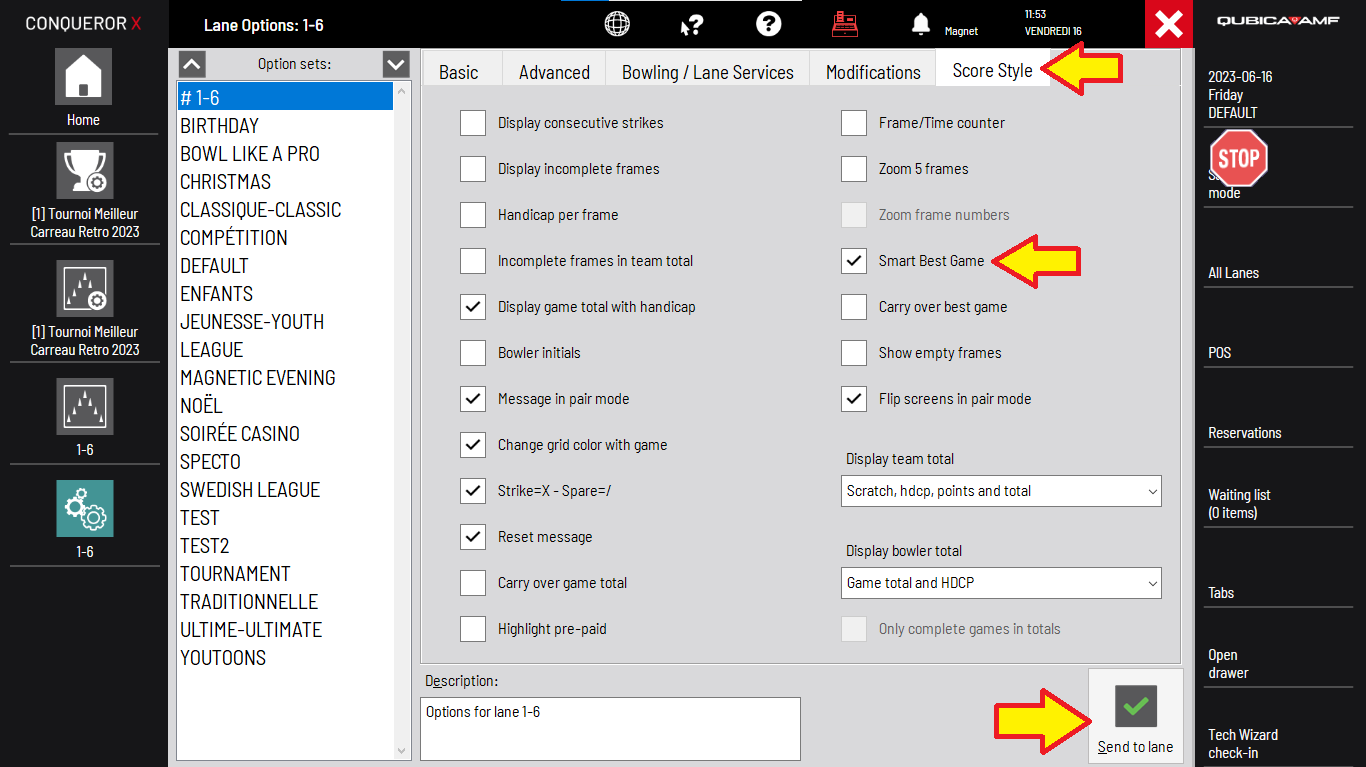Screen dimensions: 1366x767
Task: Open the Modifications tab
Action: (x=873, y=72)
